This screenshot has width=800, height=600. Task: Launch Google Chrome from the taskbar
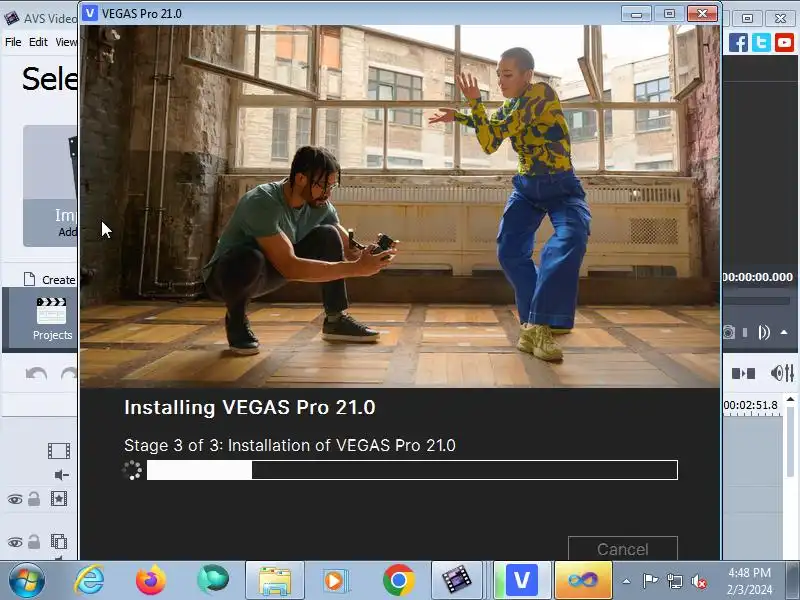[x=398, y=580]
